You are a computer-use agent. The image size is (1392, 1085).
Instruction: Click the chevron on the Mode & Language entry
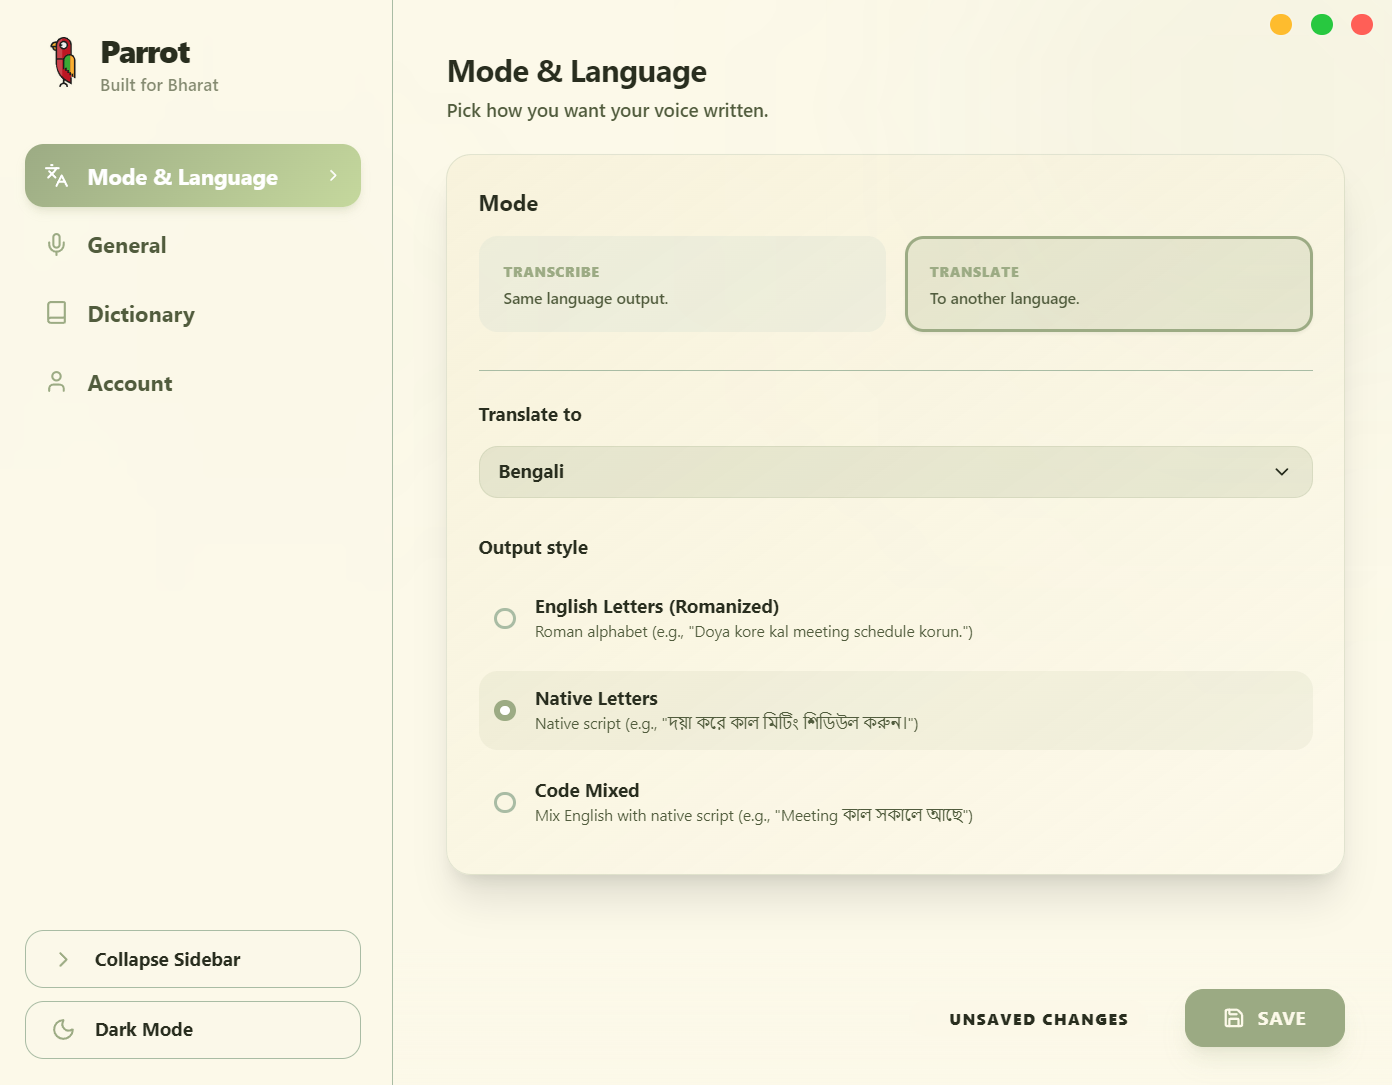(333, 175)
